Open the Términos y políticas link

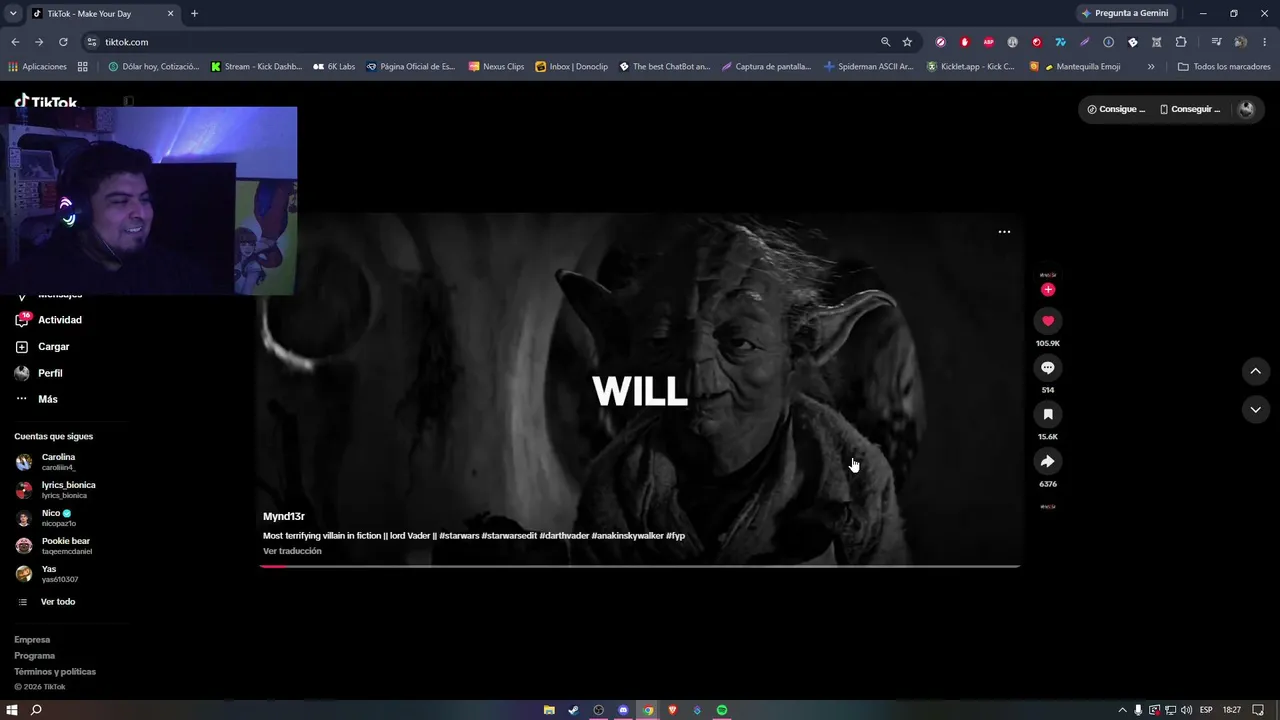point(55,672)
